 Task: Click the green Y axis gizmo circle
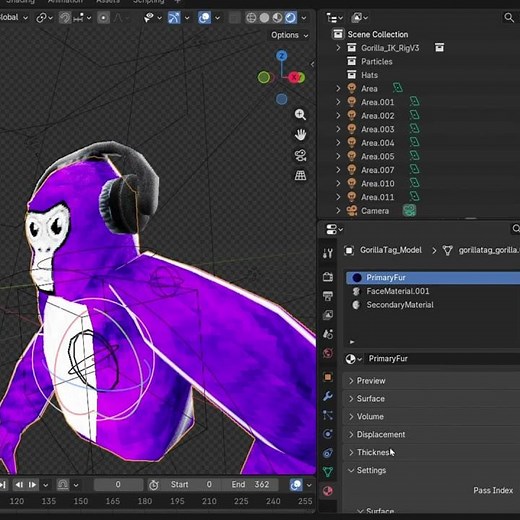pos(264,77)
